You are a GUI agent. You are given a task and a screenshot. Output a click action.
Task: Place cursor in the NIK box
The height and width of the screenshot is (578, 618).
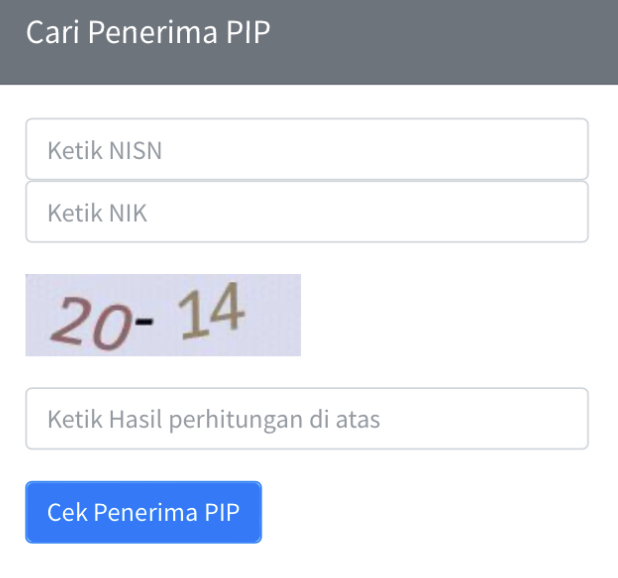[x=307, y=212]
